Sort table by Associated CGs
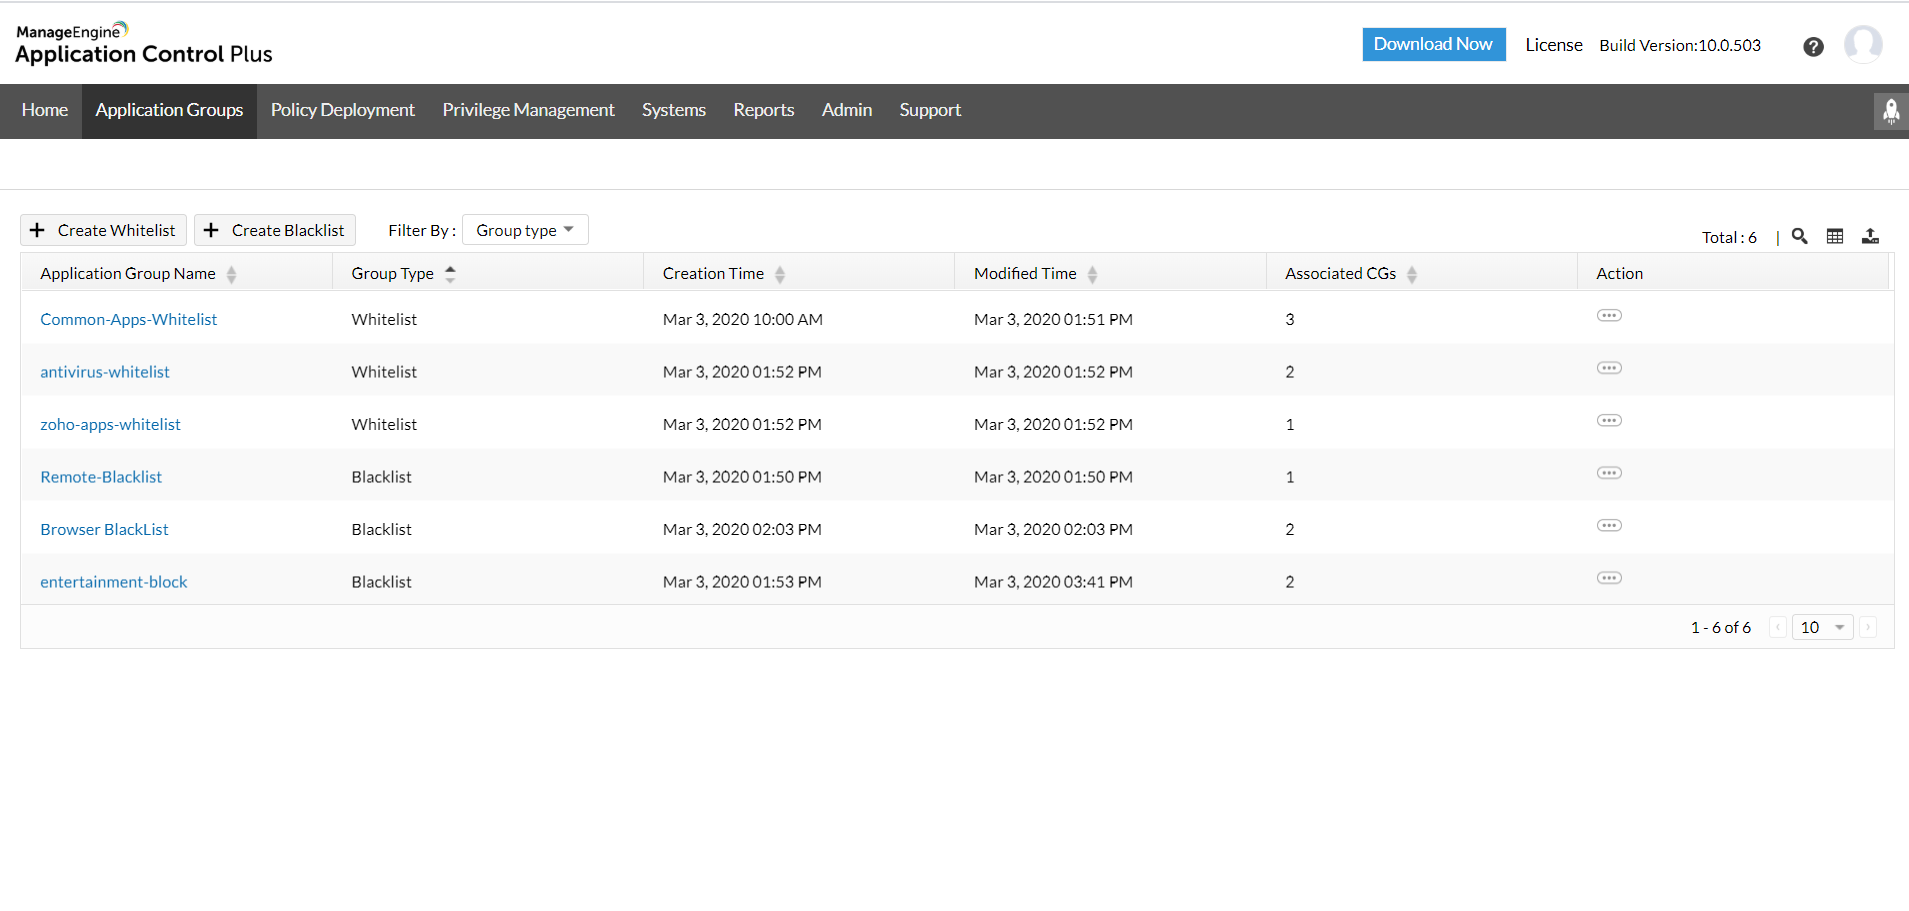This screenshot has height=911, width=1909. [x=1411, y=274]
